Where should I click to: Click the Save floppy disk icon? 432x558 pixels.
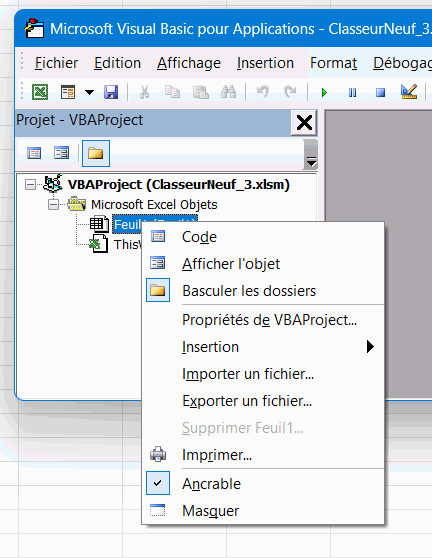pos(111,93)
